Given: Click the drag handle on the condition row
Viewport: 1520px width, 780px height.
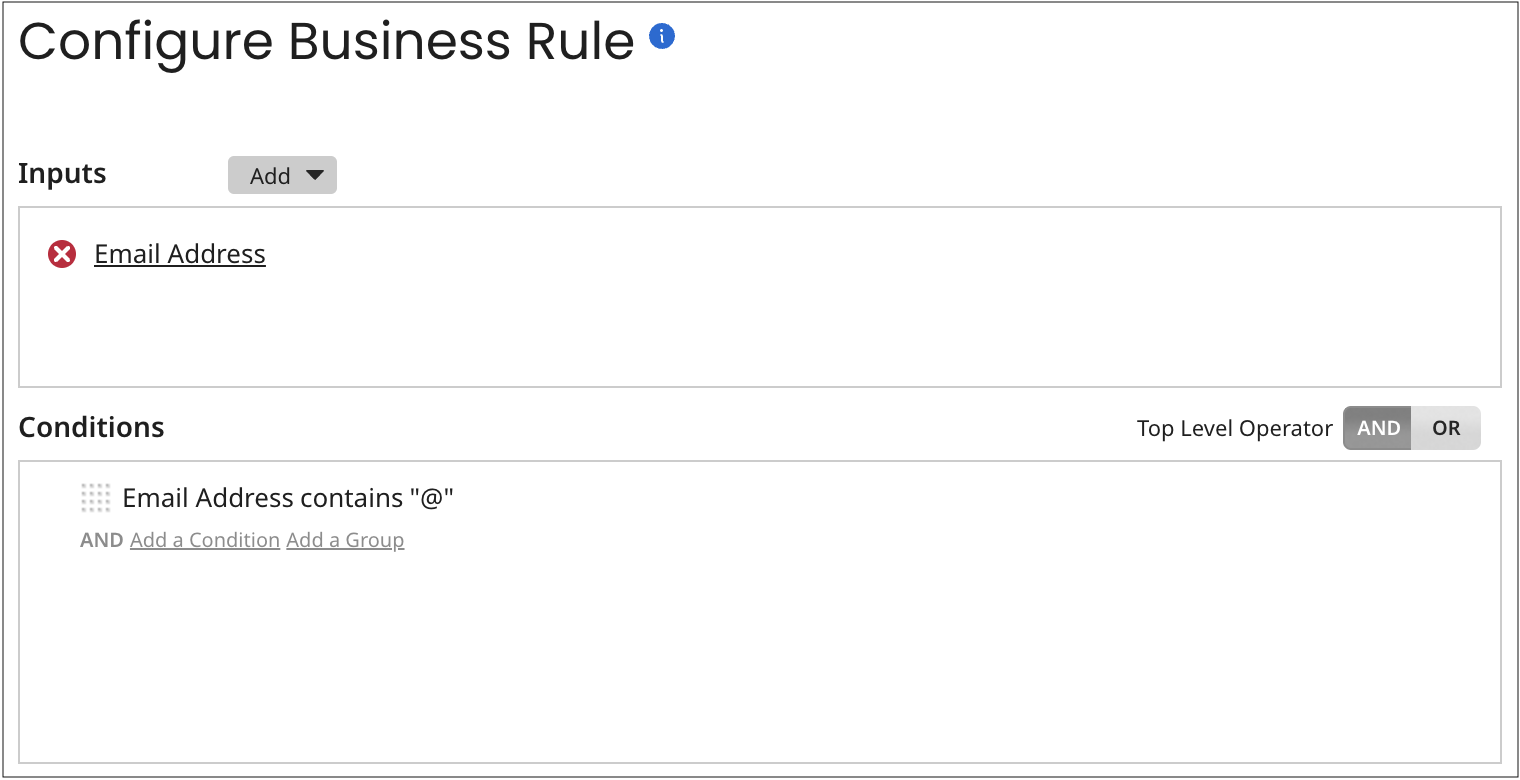Looking at the screenshot, I should point(95,498).
